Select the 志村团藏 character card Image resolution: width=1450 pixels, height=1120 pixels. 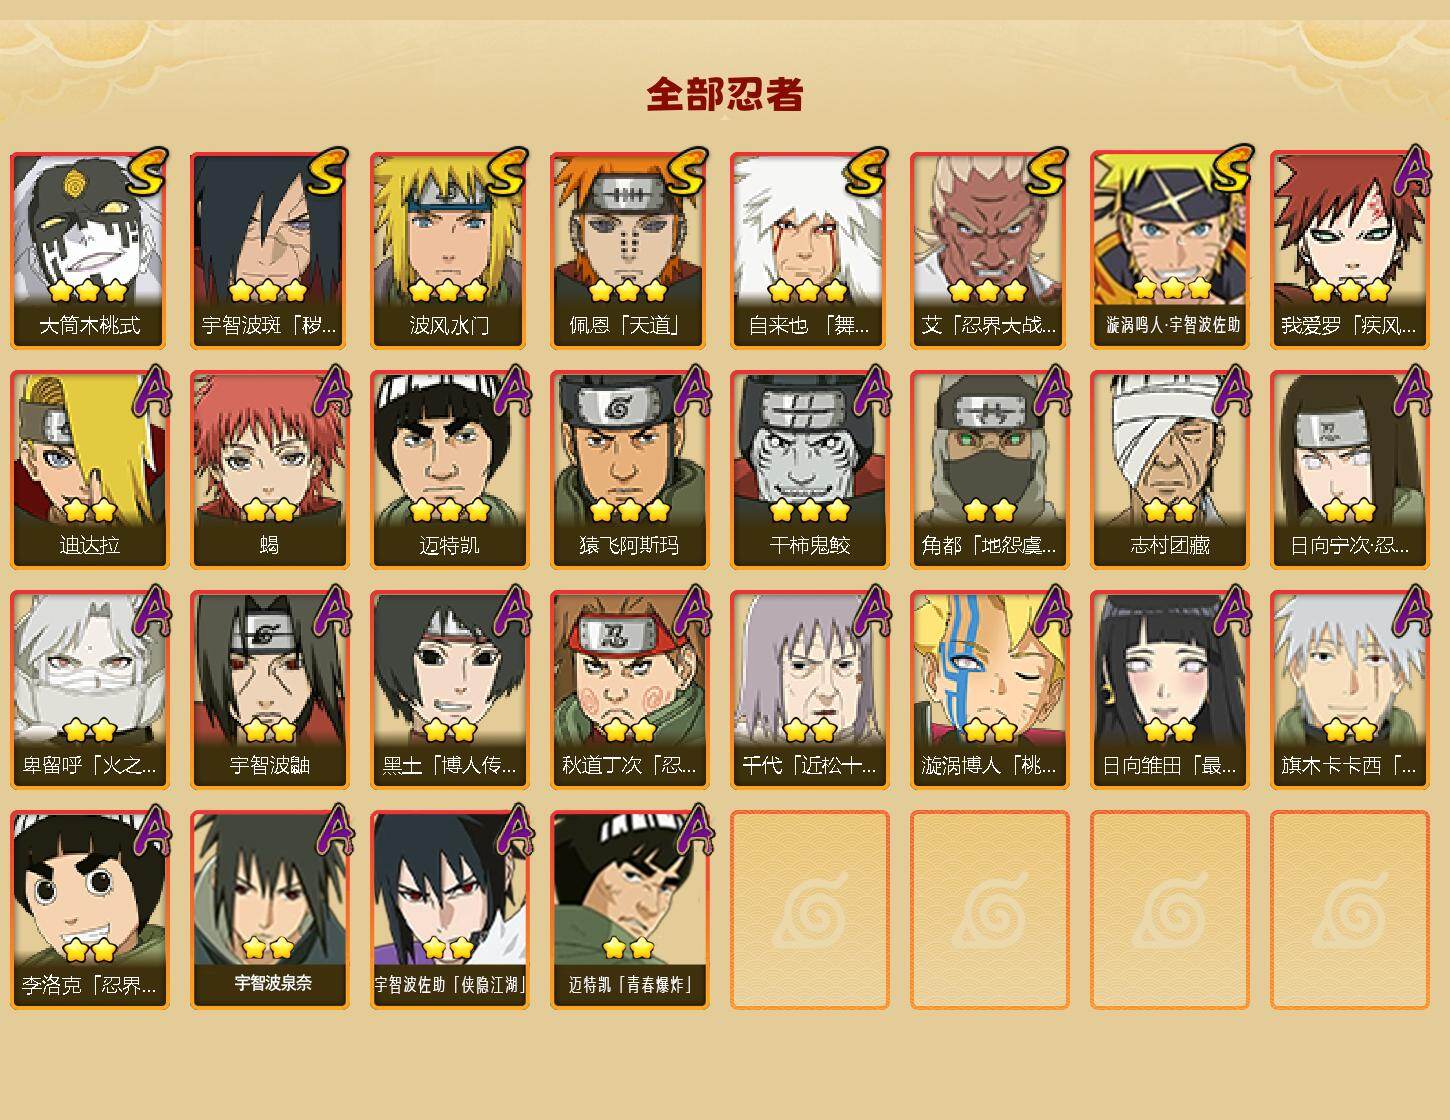pyautogui.click(x=1170, y=470)
